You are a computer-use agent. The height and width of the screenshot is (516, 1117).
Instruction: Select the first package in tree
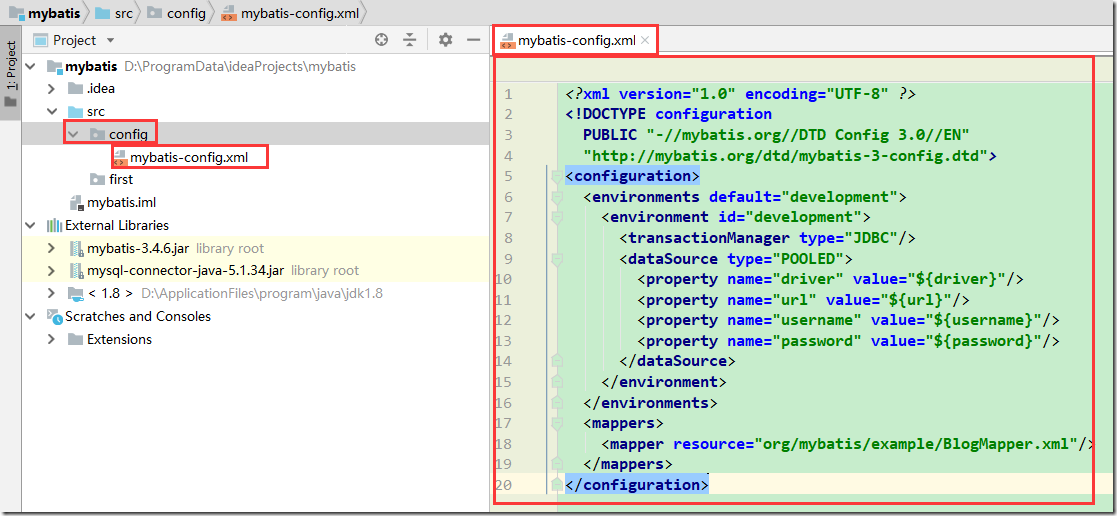pos(121,180)
